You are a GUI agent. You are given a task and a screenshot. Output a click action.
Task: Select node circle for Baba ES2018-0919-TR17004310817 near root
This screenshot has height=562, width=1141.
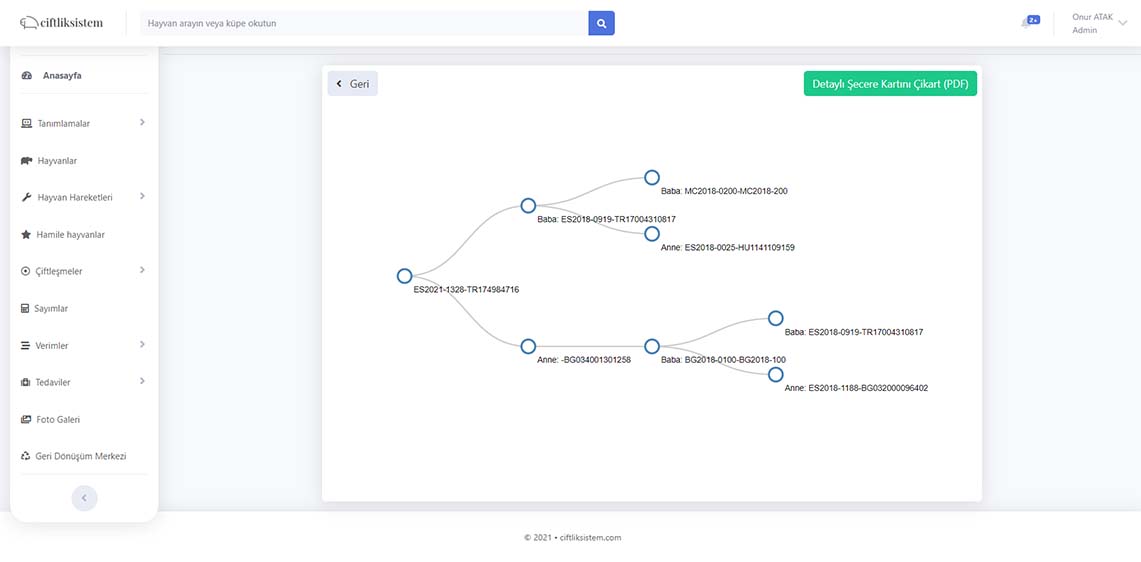(528, 205)
